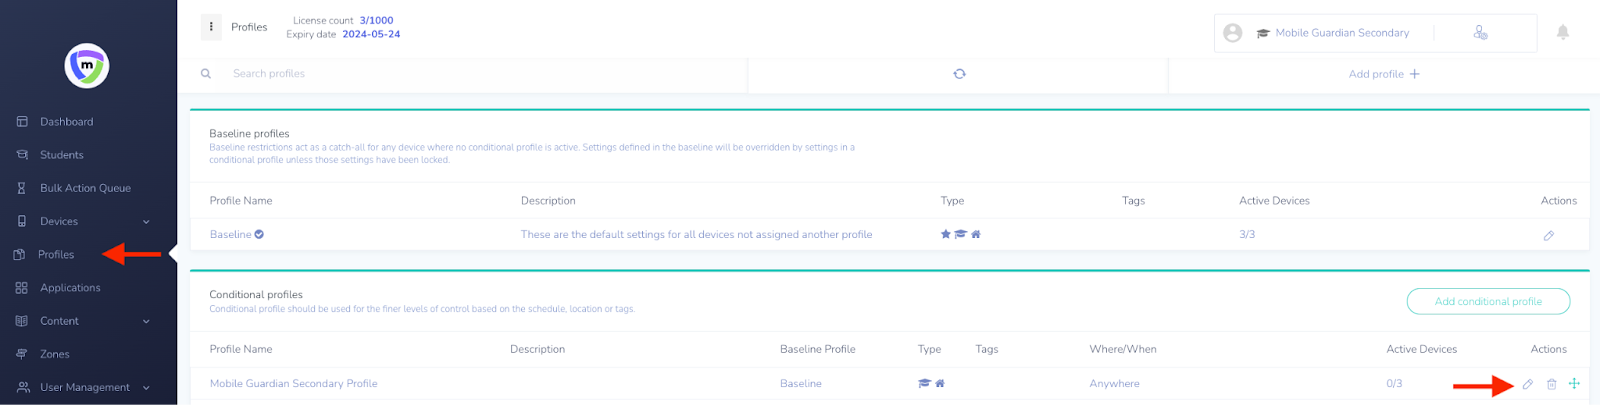Click move icon for Secondary Profile
This screenshot has height=405, width=1600.
coord(1574,383)
